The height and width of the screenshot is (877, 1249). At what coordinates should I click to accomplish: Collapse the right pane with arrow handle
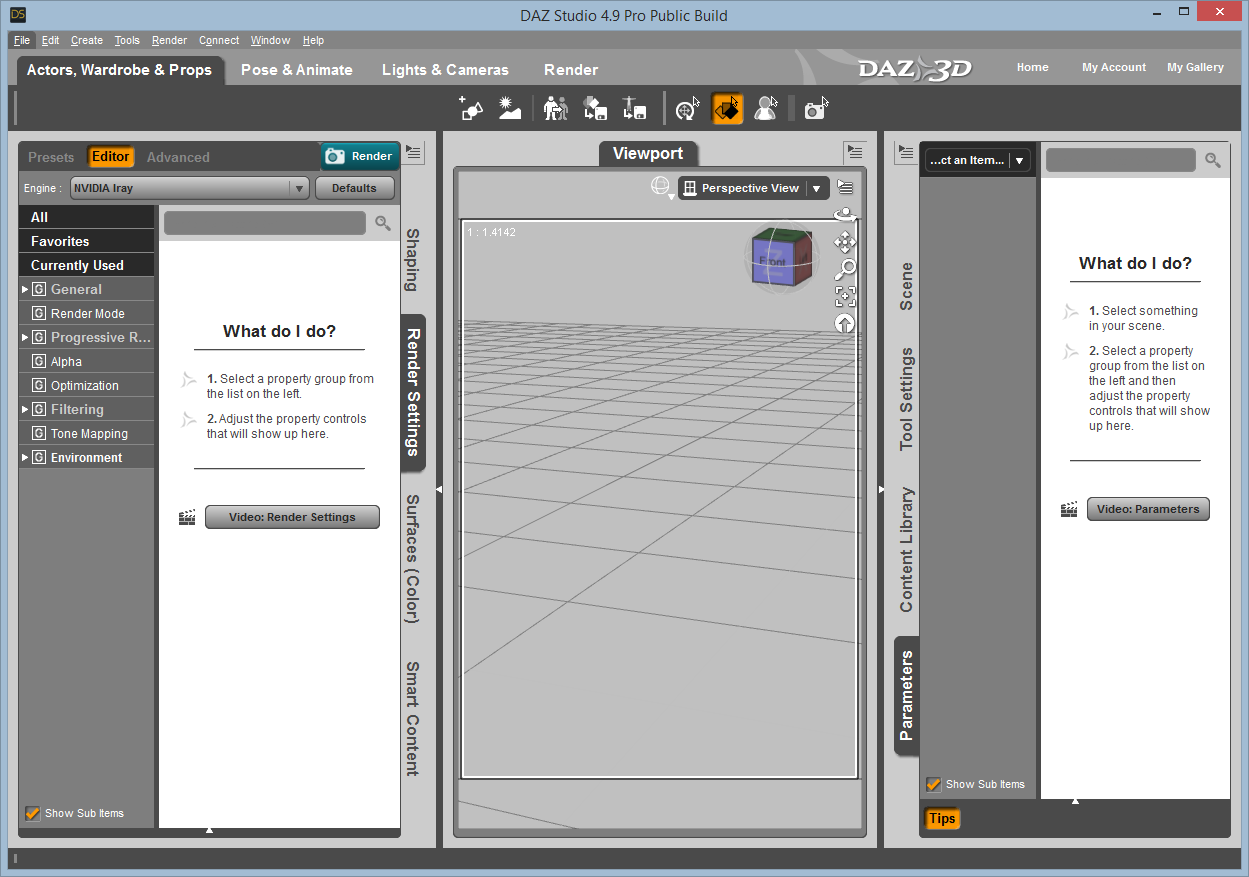pos(881,489)
